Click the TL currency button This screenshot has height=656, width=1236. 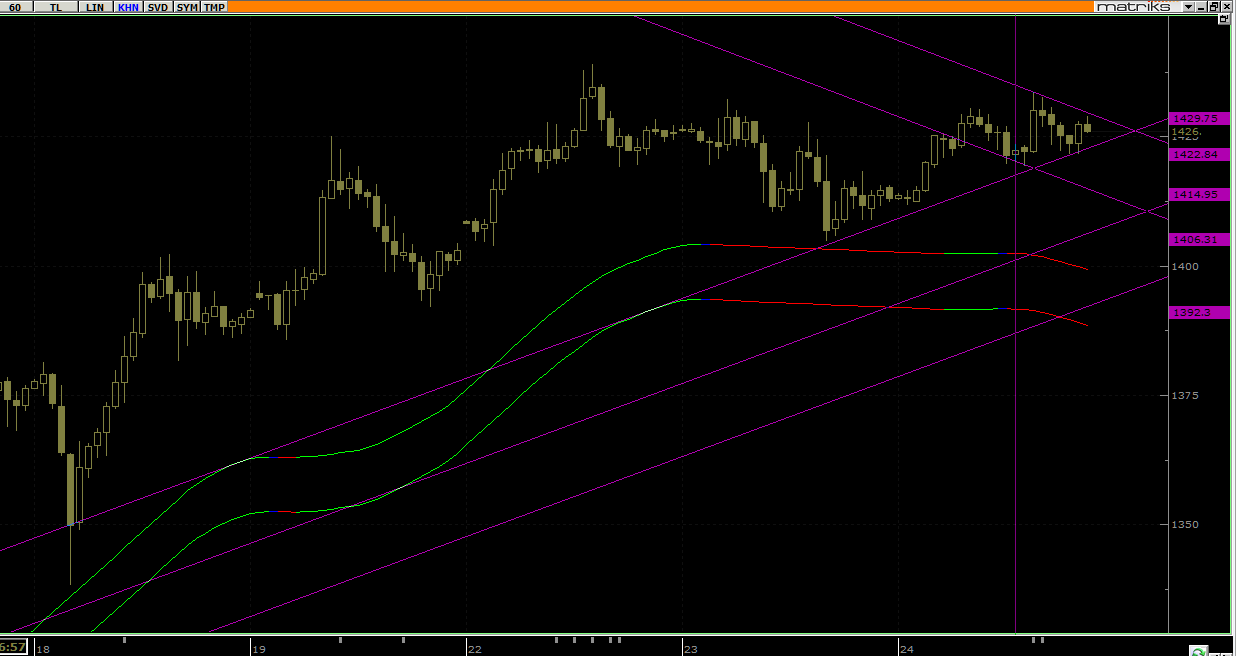55,7
